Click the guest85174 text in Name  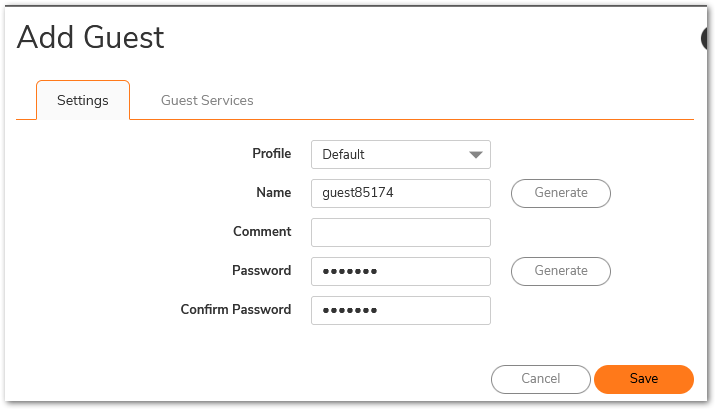357,193
